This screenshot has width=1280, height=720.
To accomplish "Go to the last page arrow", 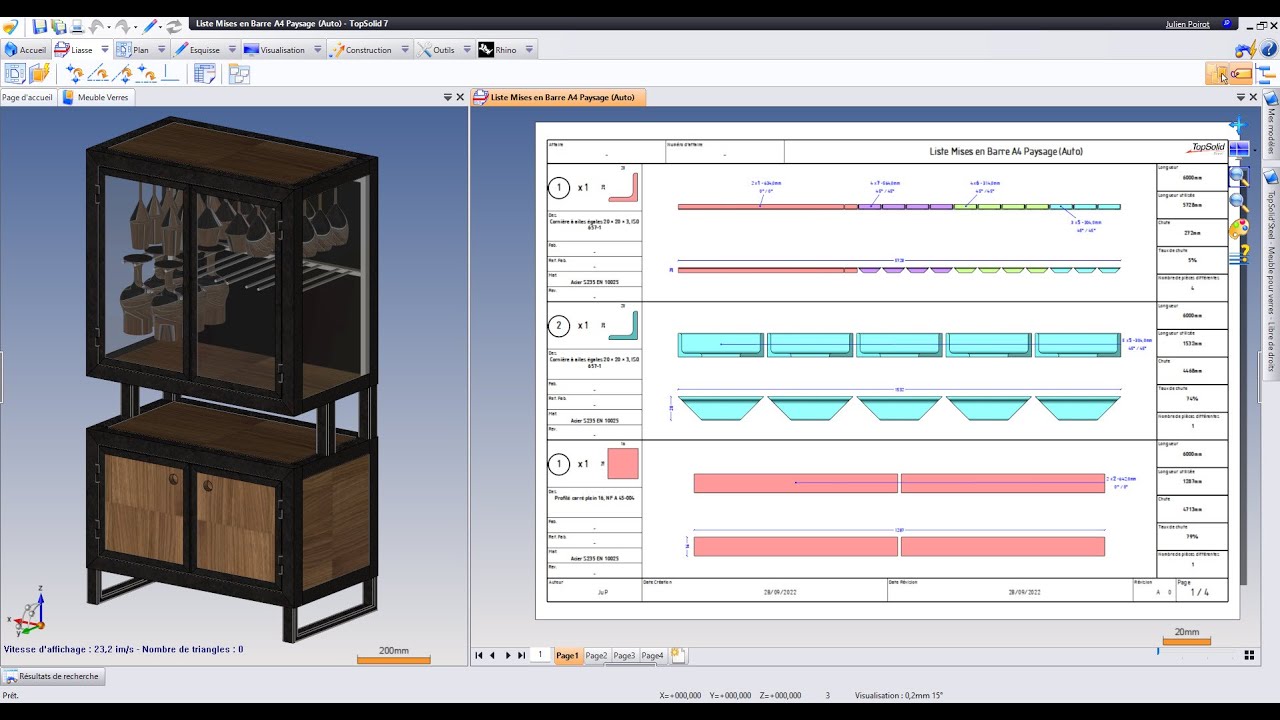I will coord(521,655).
